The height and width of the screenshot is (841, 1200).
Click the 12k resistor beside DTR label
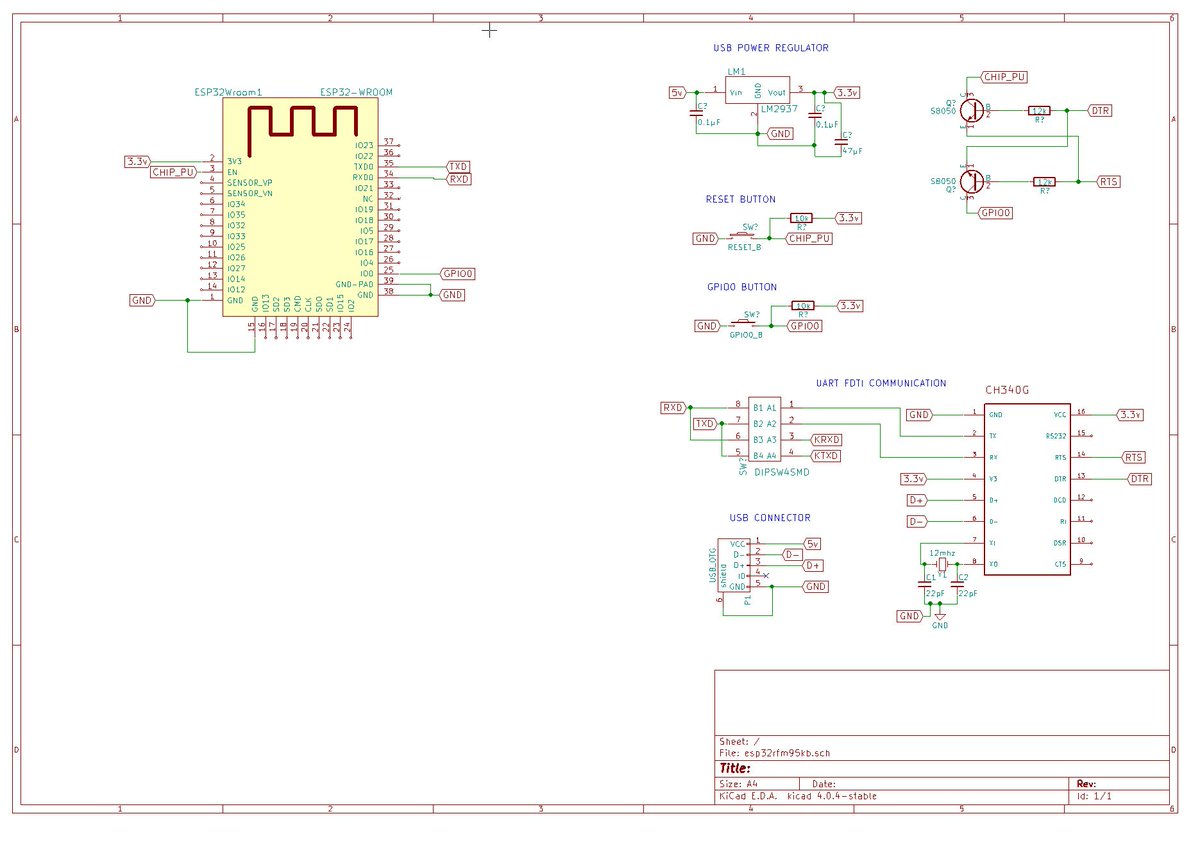(1039, 111)
